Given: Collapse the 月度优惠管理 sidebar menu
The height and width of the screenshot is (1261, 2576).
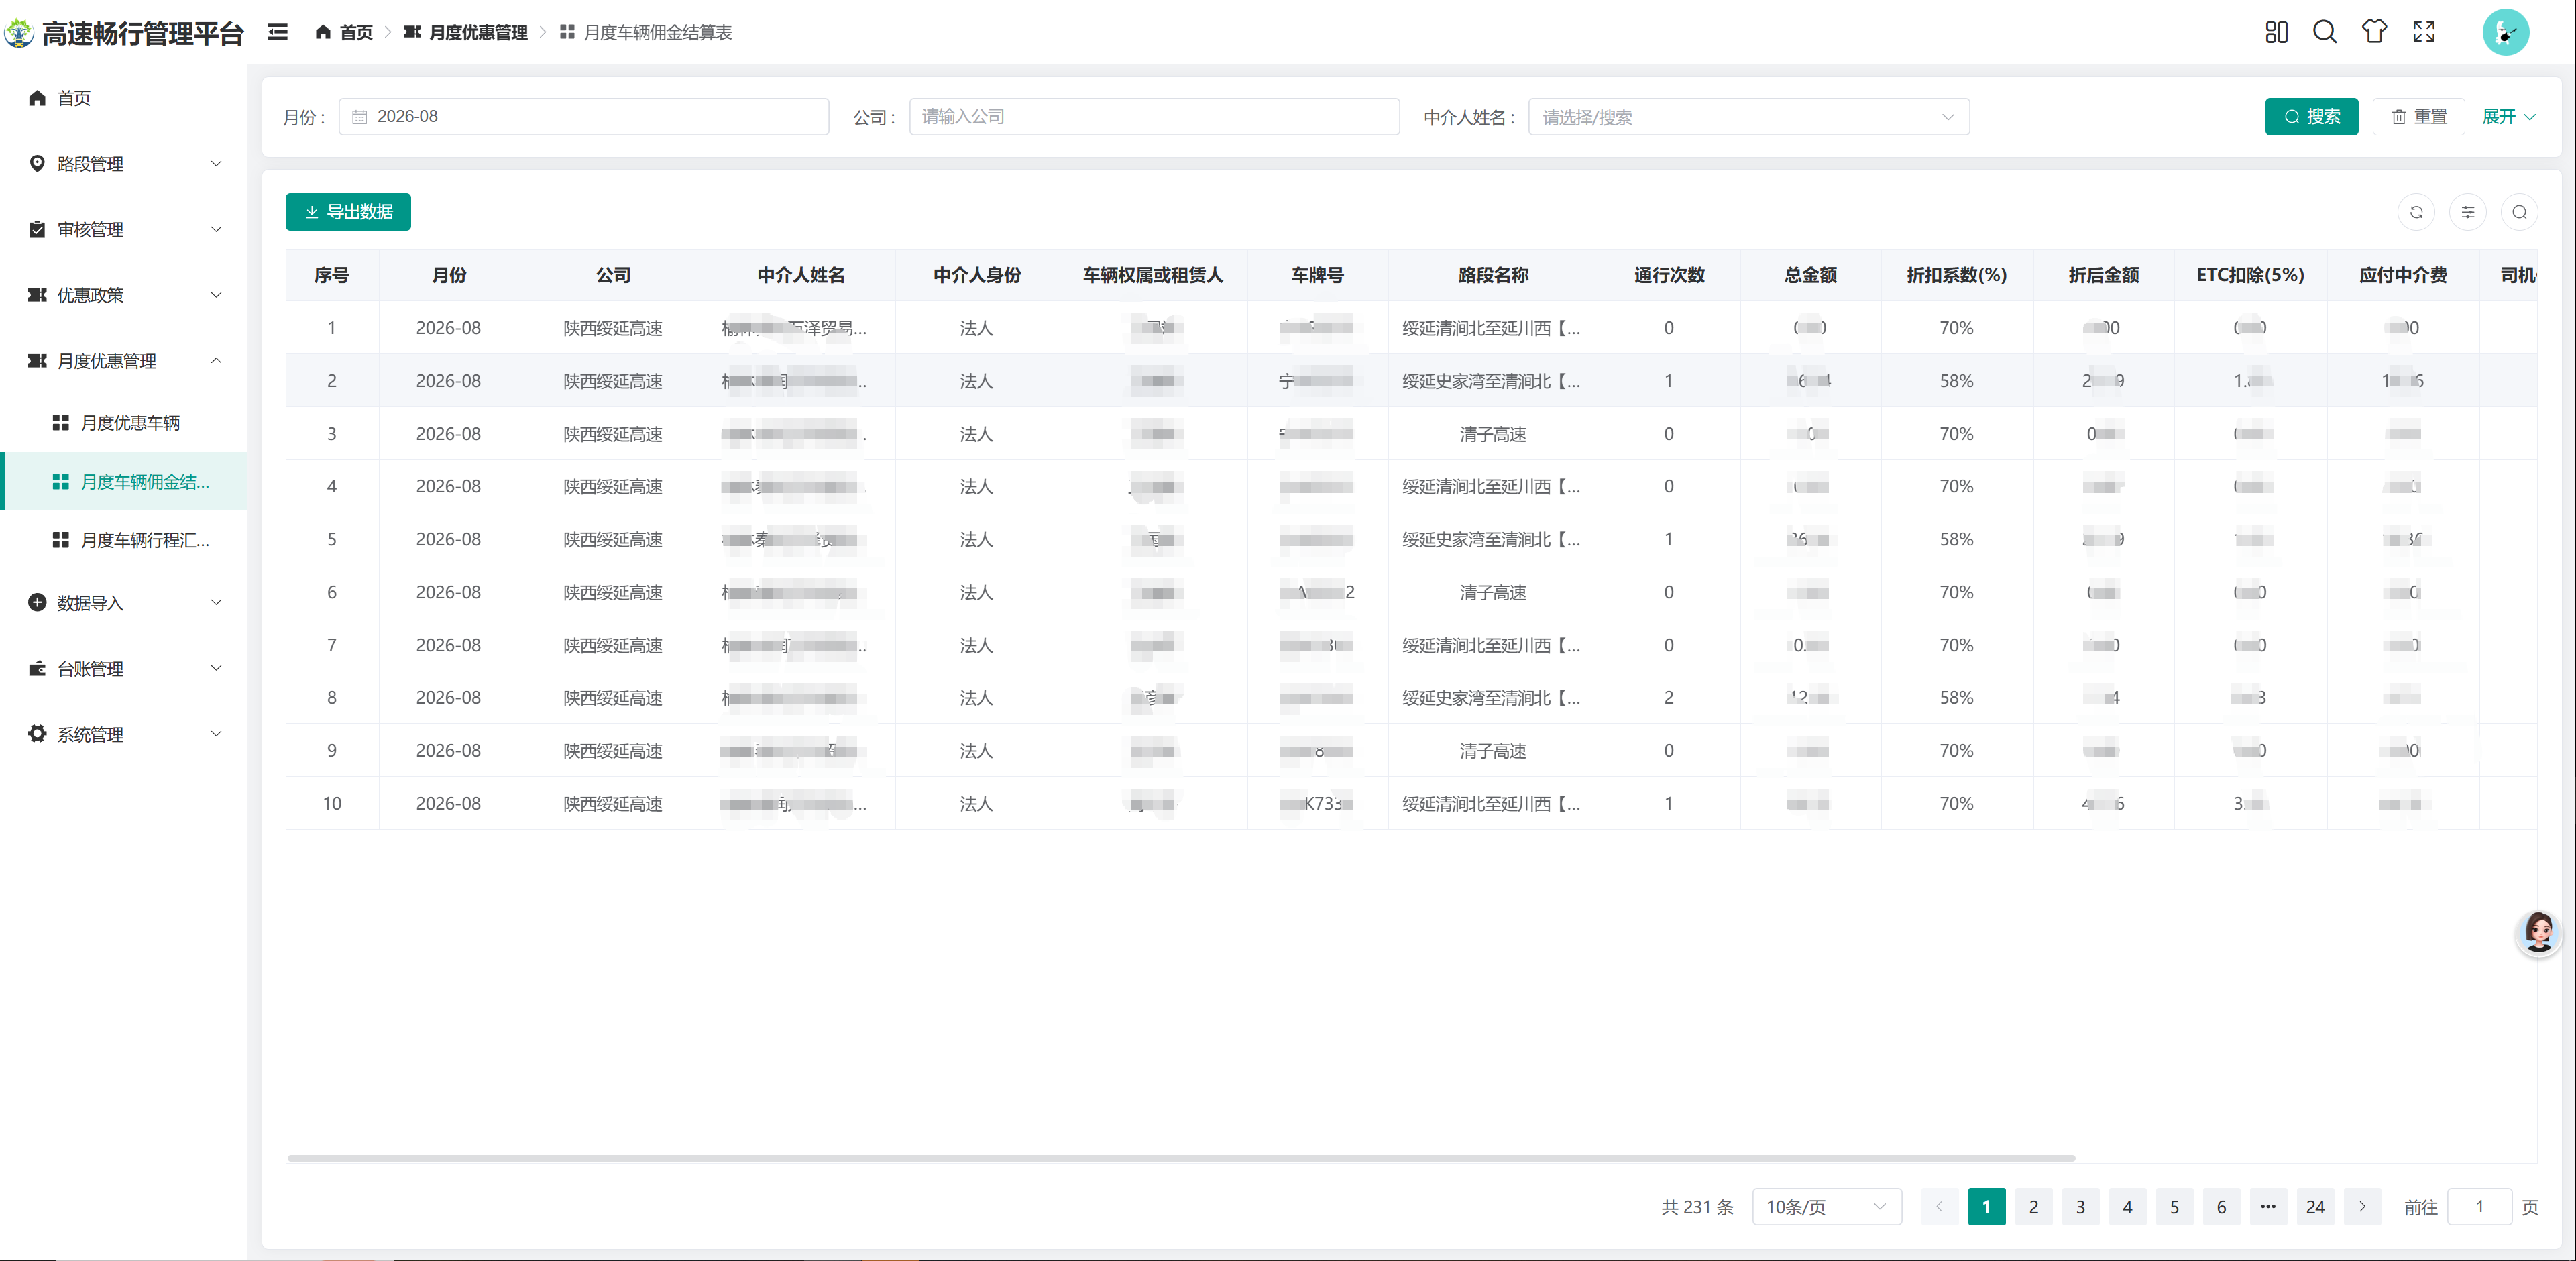Looking at the screenshot, I should 124,361.
